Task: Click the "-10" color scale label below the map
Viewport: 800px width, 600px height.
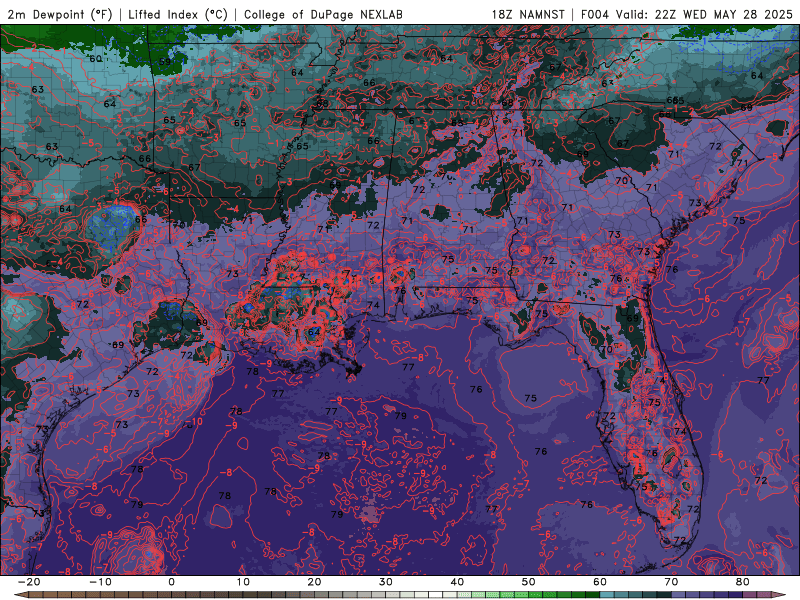Action: [100, 582]
